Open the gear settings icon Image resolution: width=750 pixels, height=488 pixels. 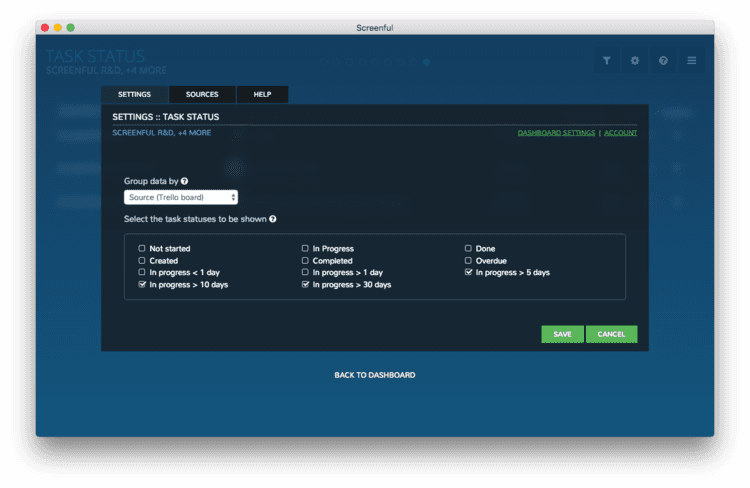coord(635,60)
